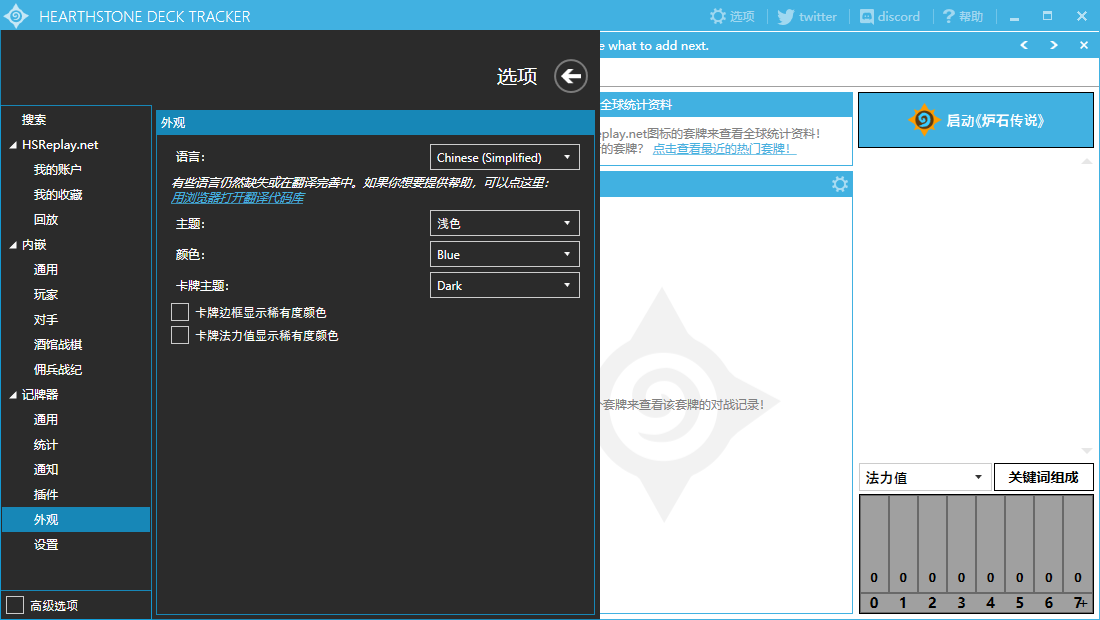Click the back arrow beside 选项
Screen dimensions: 1100x620
[x=571, y=76]
